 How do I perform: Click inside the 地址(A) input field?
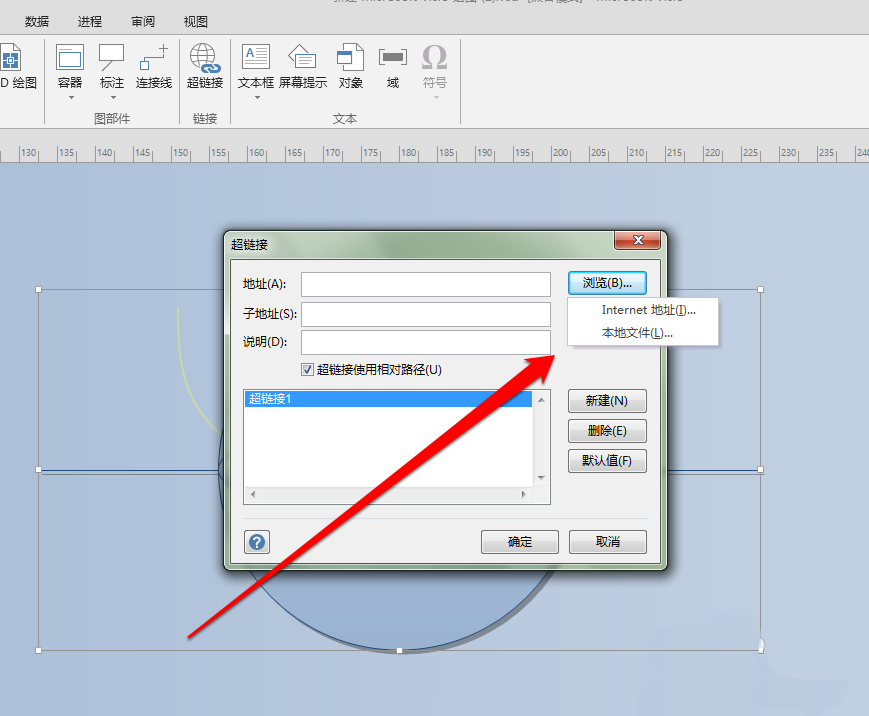tap(425, 284)
